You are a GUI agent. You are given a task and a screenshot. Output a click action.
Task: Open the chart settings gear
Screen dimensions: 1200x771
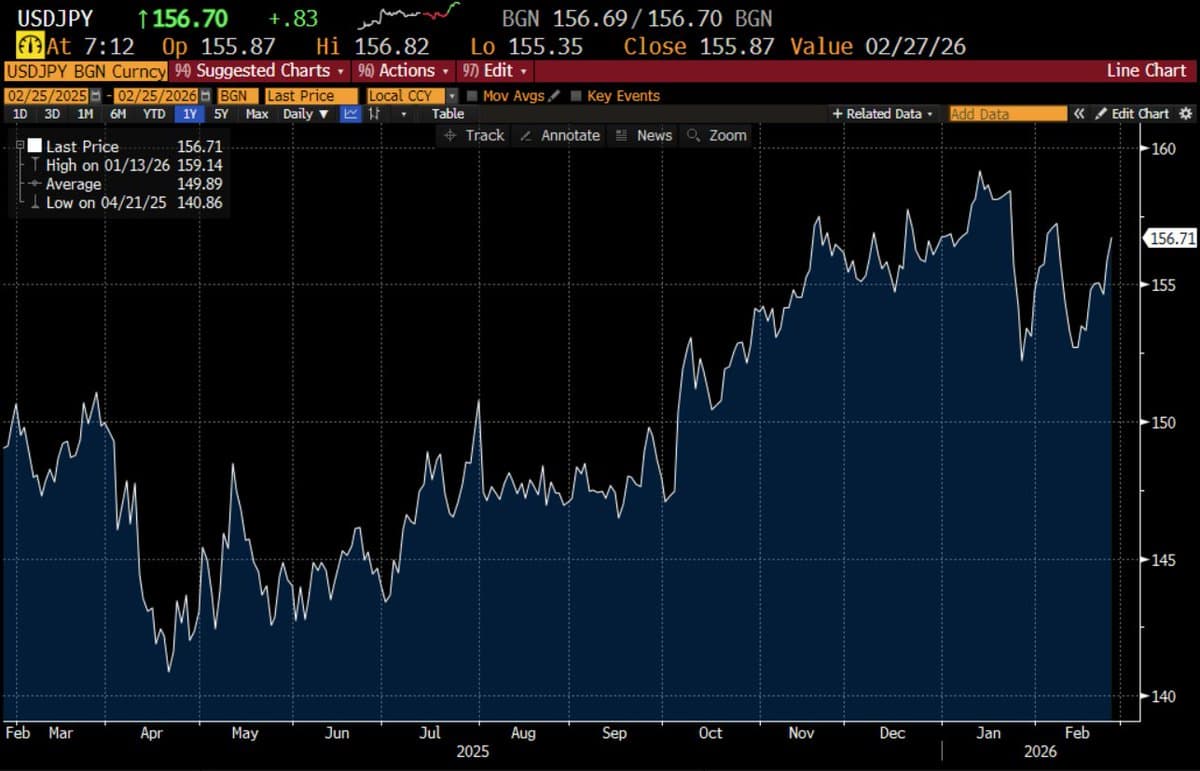(x=1188, y=113)
